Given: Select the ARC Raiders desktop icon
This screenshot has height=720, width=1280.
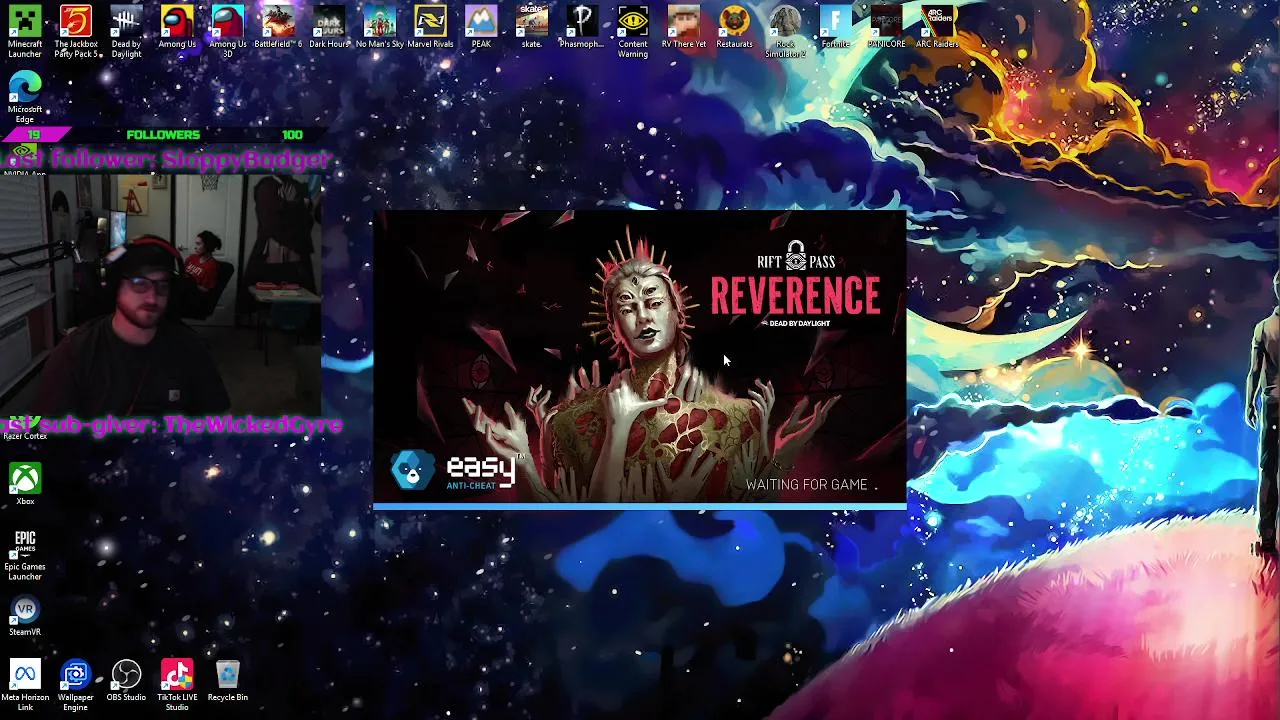Looking at the screenshot, I should pyautogui.click(x=937, y=27).
